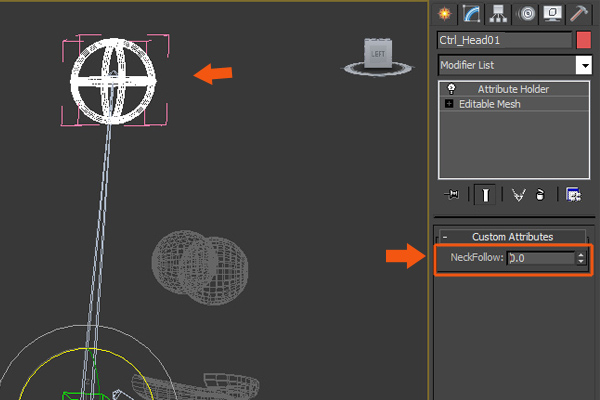
Task: Click Remove Modifier from stack icon
Action: 540,195
